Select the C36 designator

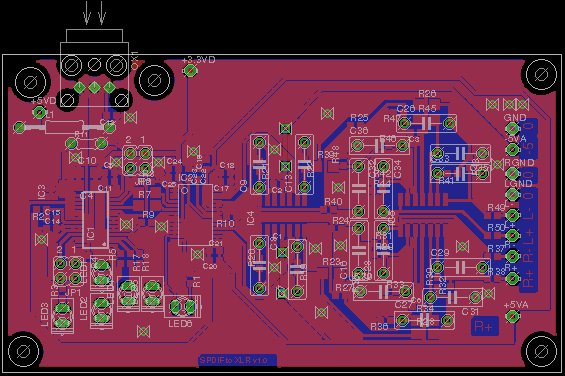click(x=359, y=131)
